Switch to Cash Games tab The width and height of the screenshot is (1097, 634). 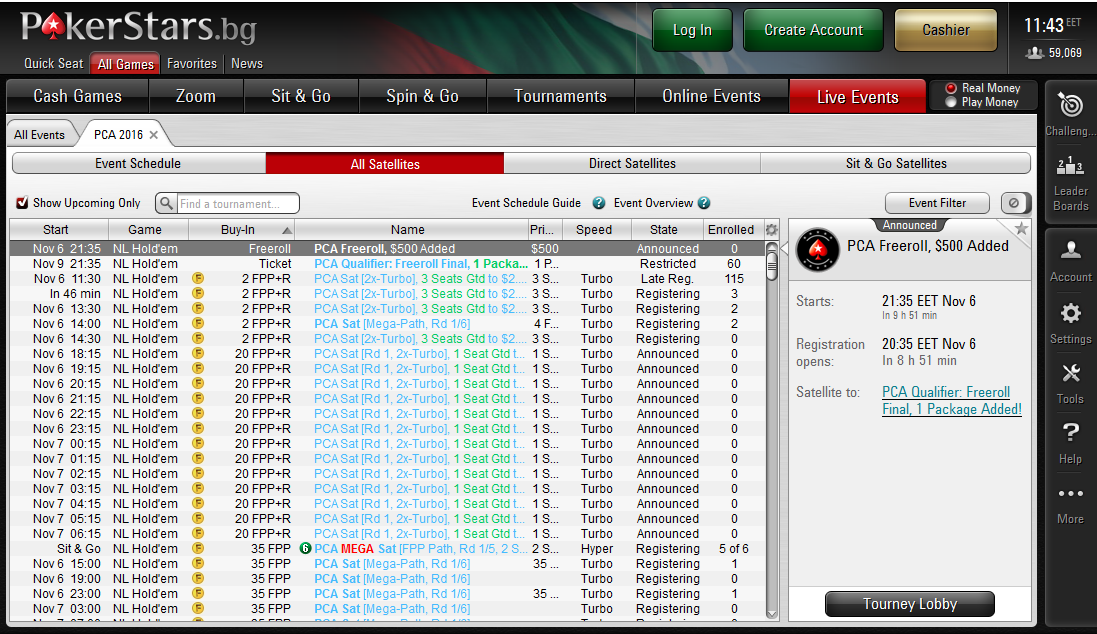tap(78, 96)
